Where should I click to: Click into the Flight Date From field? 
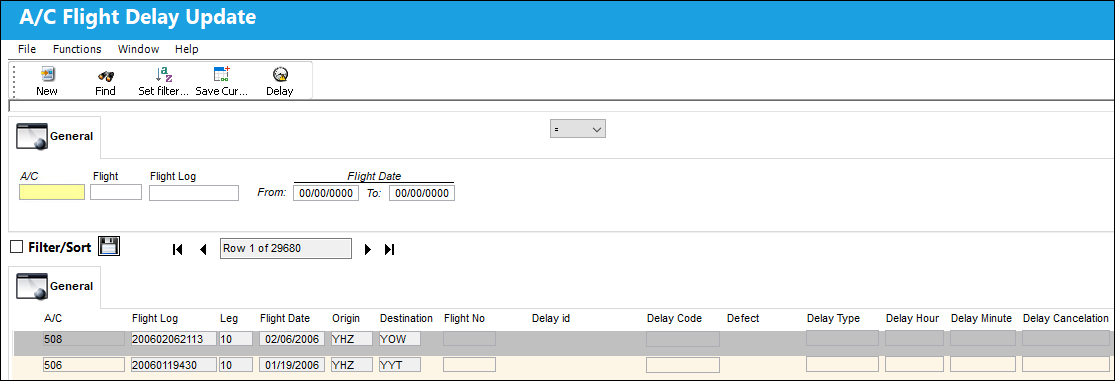tap(326, 193)
